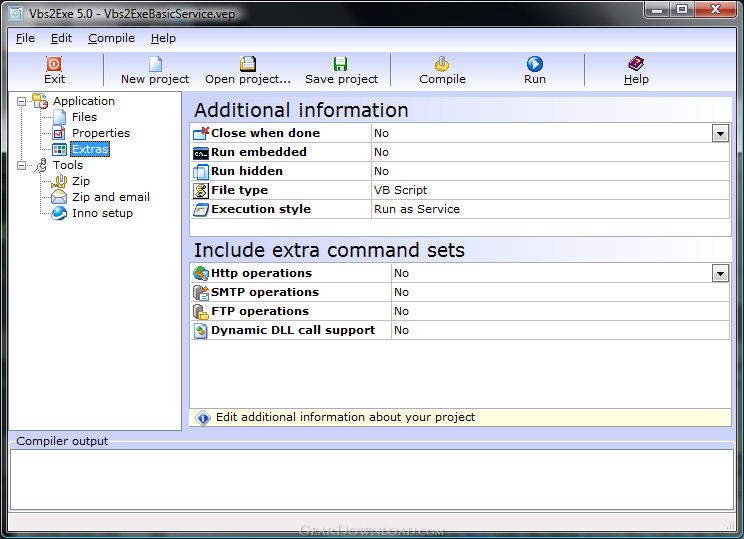744x539 pixels.
Task: Click the info icon in hint bar
Action: [203, 418]
